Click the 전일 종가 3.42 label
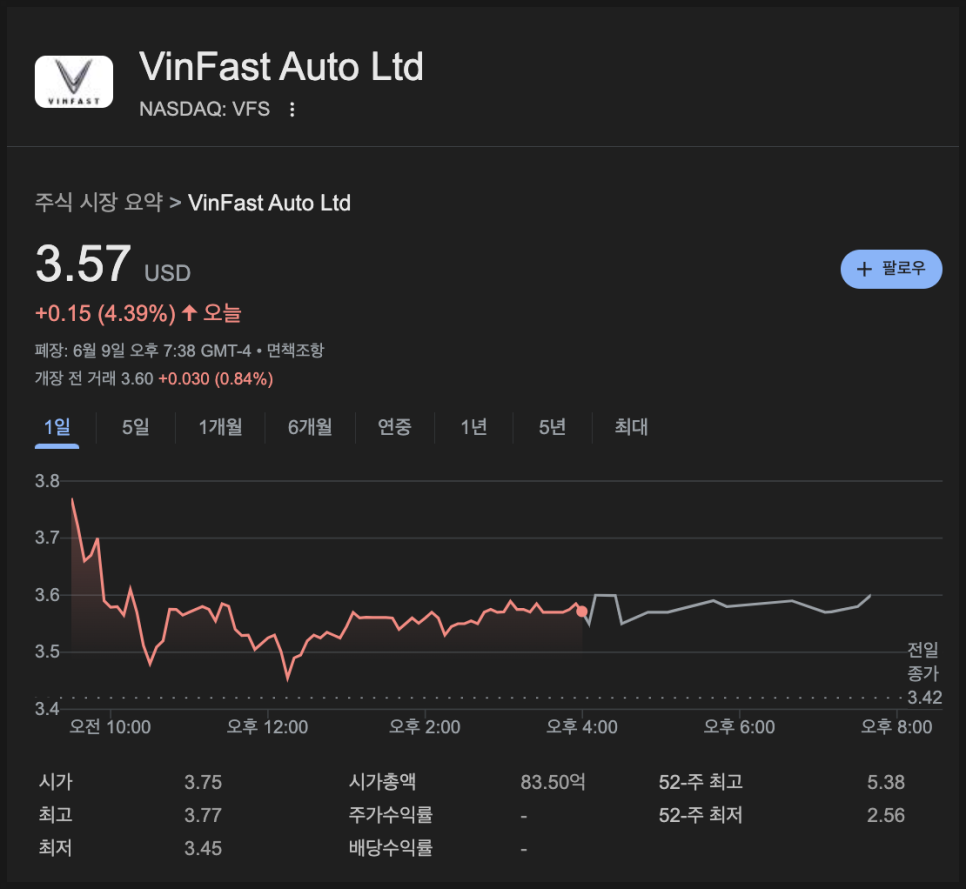 (x=924, y=673)
